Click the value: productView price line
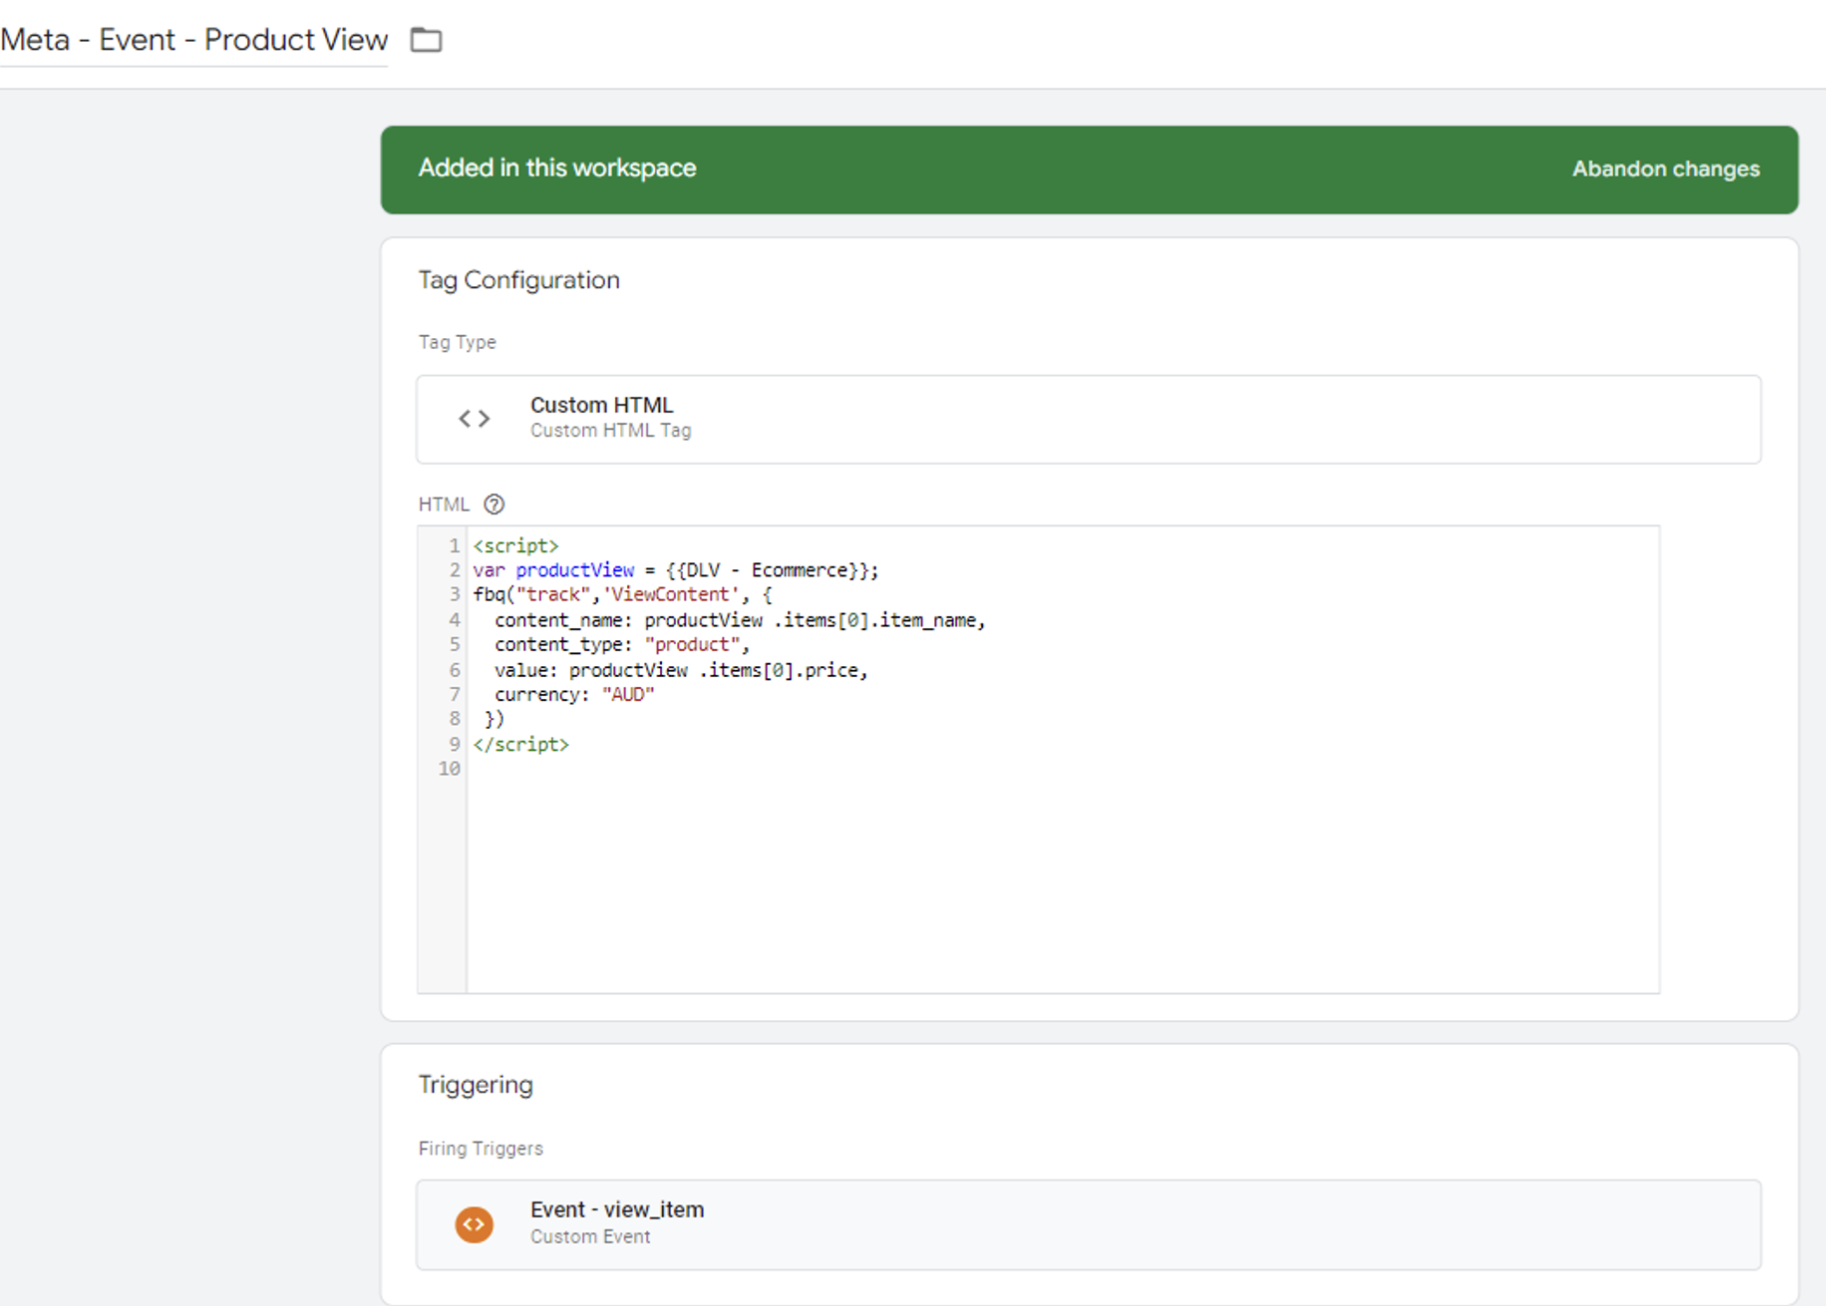1826x1306 pixels. [x=681, y=670]
